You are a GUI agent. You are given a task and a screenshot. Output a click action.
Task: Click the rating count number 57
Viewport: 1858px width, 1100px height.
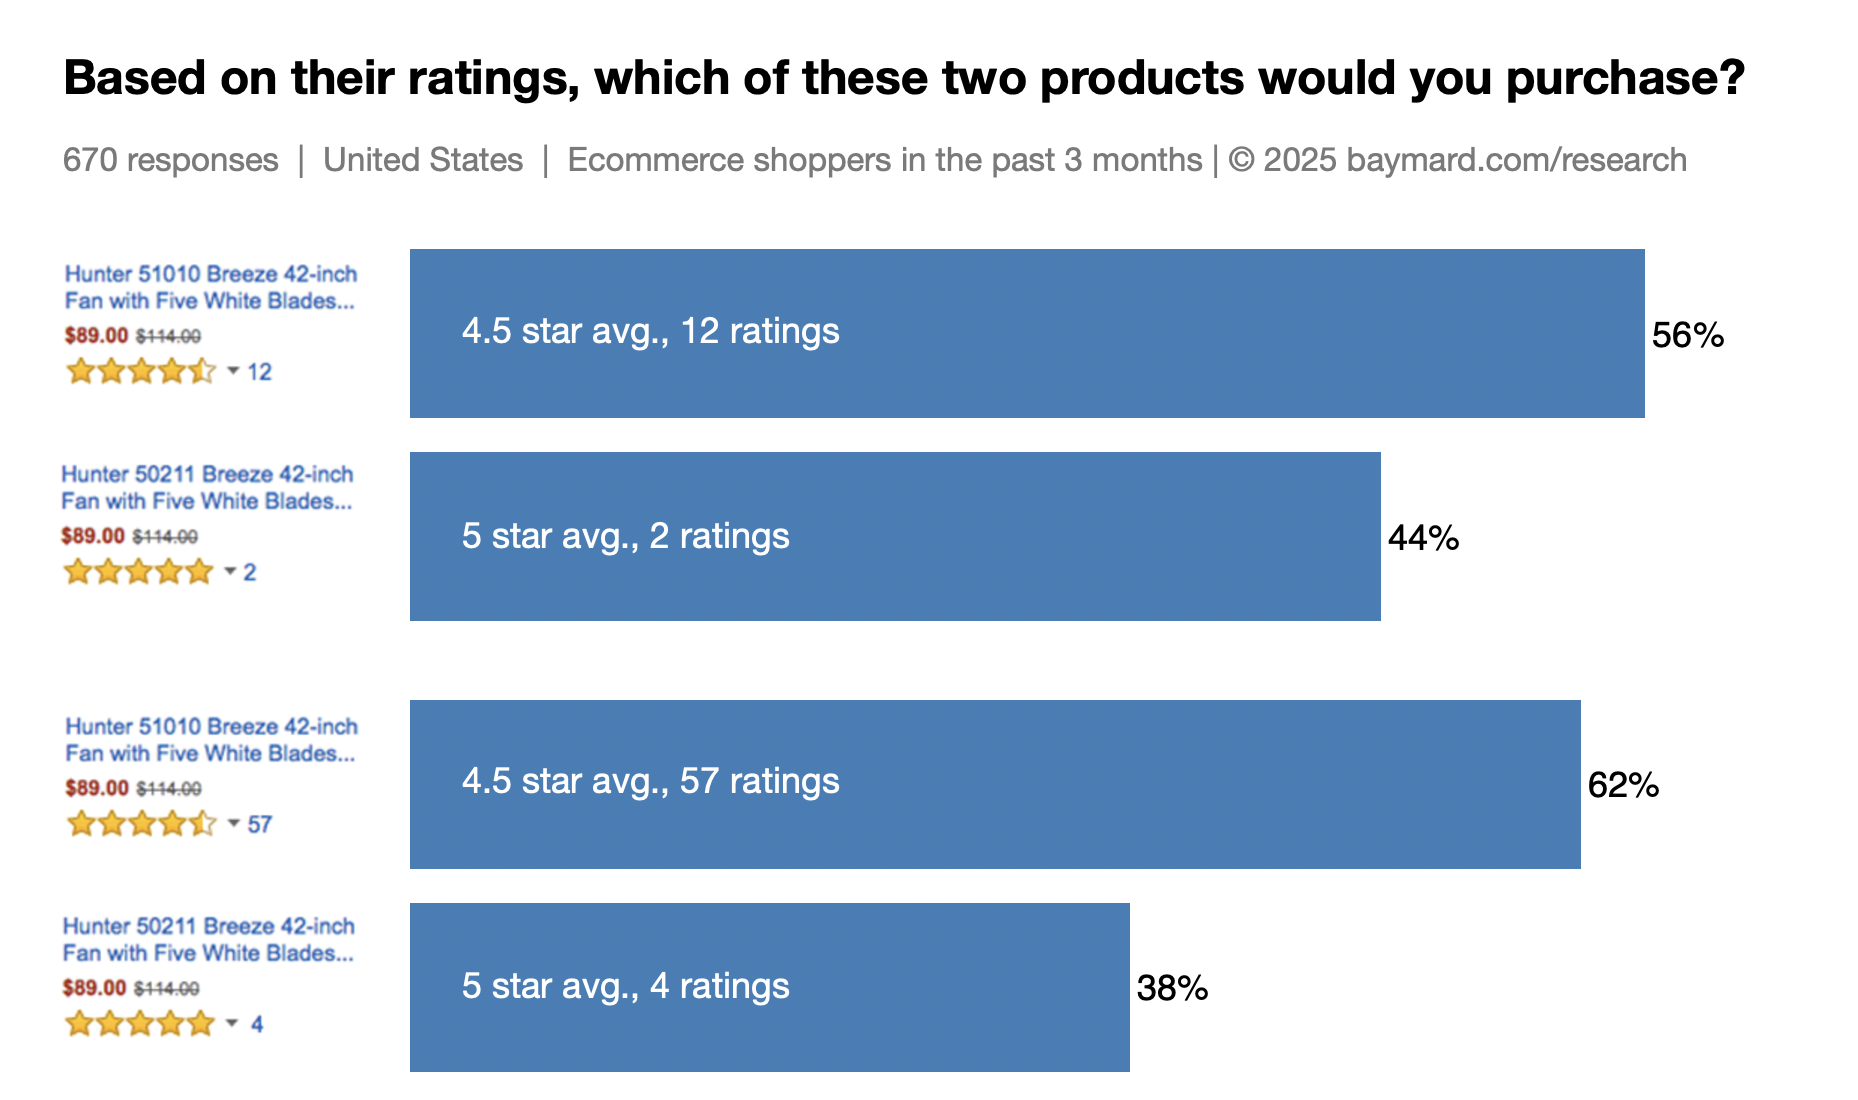260,824
